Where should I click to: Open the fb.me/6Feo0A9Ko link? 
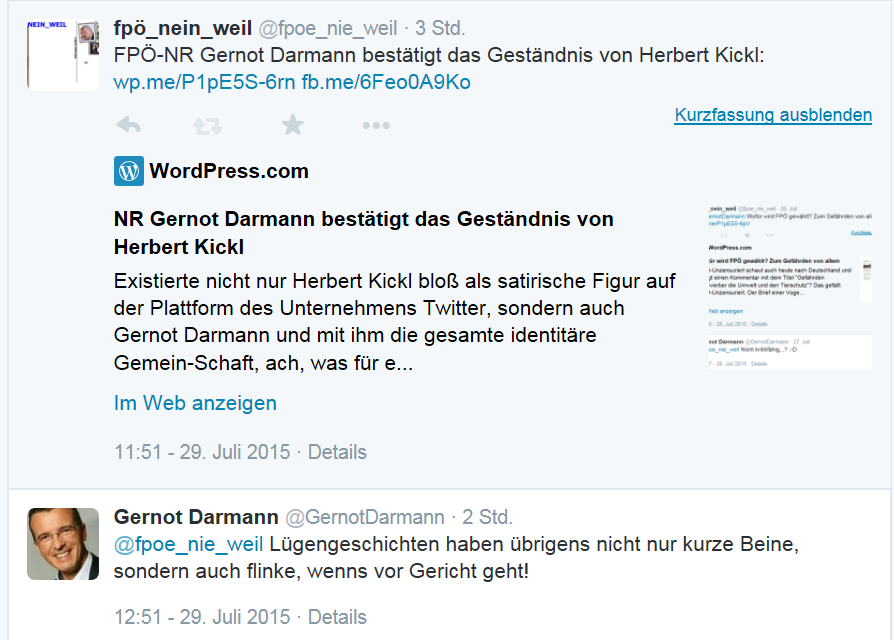(x=386, y=82)
